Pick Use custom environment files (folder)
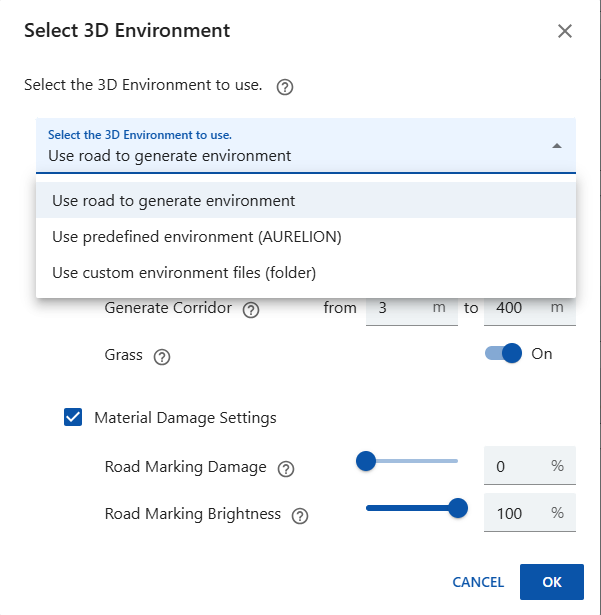Screen dimensions: 601x615 coord(184,273)
